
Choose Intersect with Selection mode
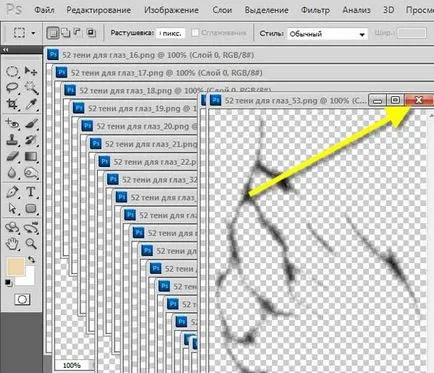[x=91, y=32]
